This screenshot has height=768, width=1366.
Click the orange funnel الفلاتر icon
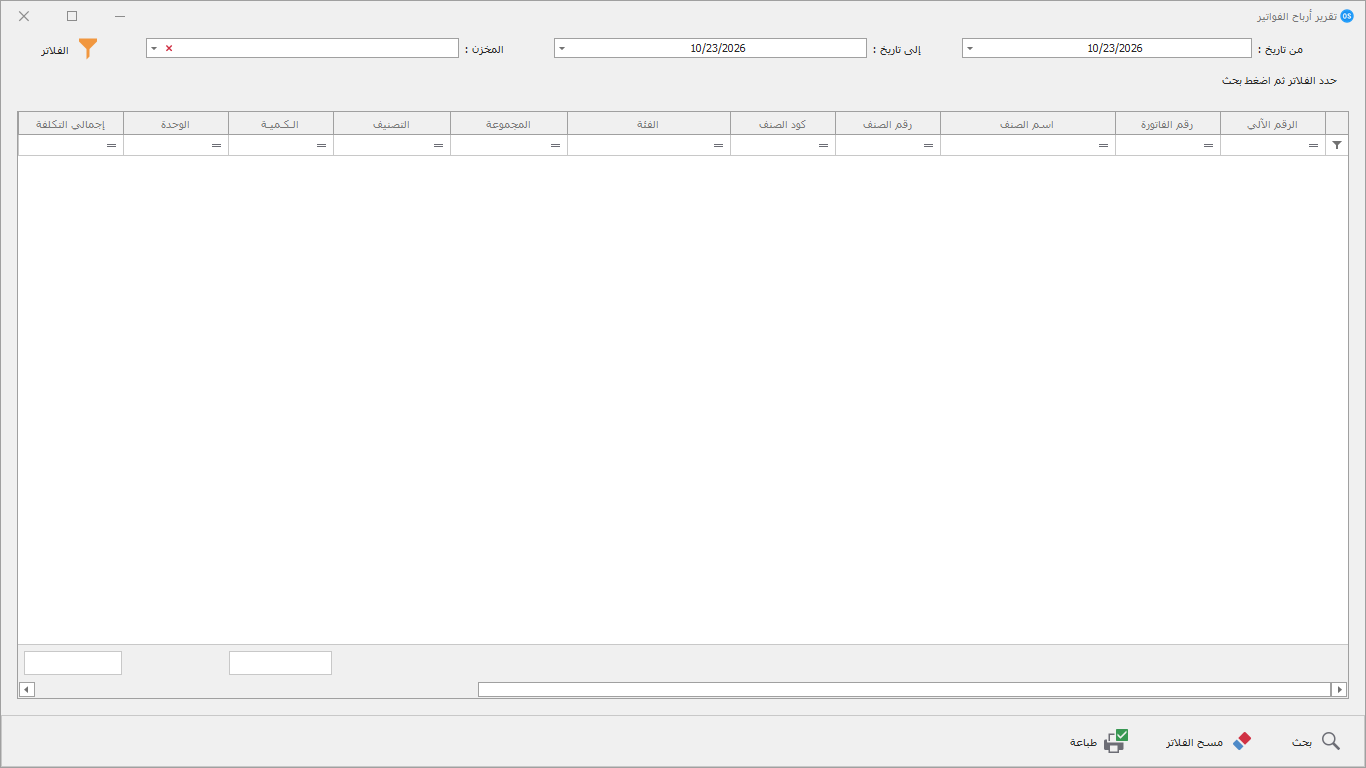88,48
